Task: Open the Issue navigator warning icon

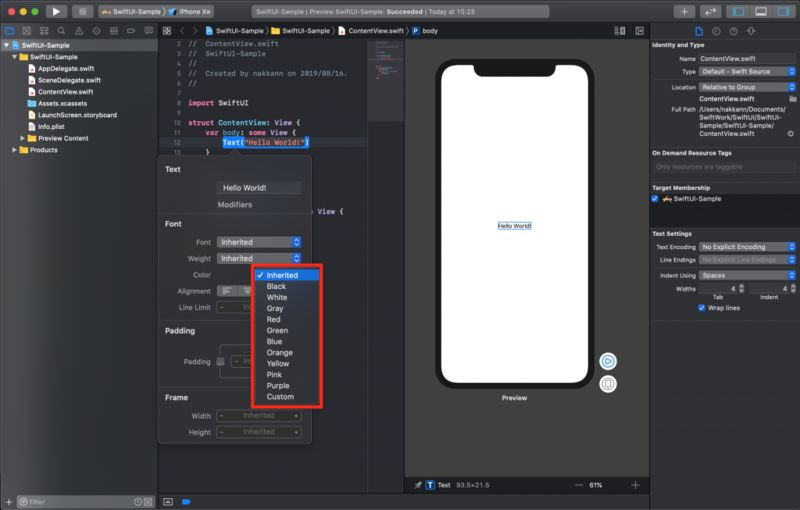Action: pos(79,31)
